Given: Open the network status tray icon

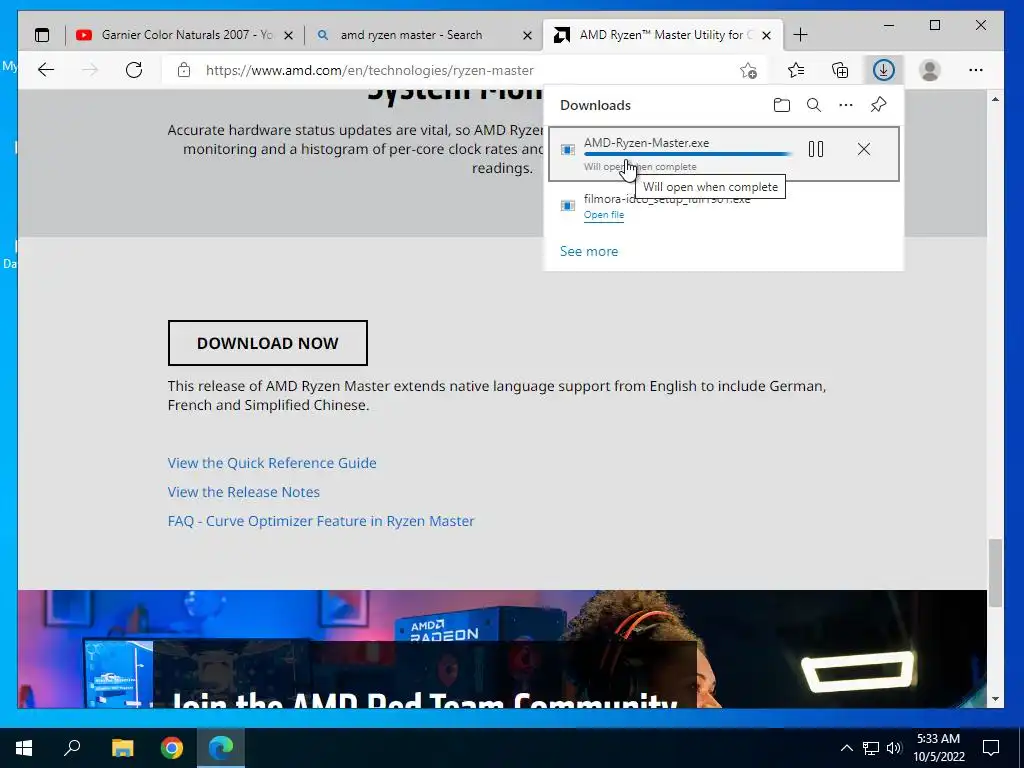Looking at the screenshot, I should coord(871,748).
